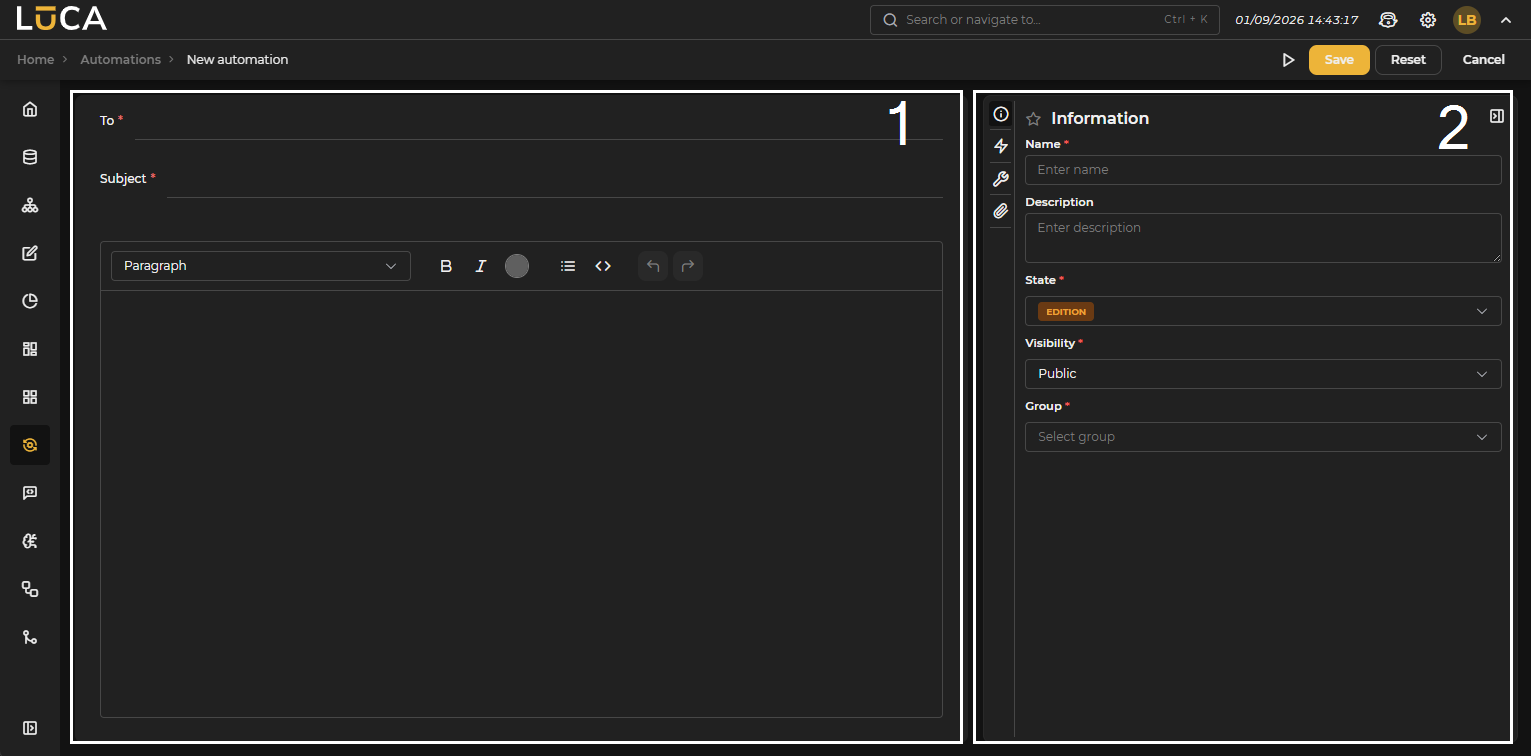Expand the left sidebar with the bottom panel icon

click(30, 727)
